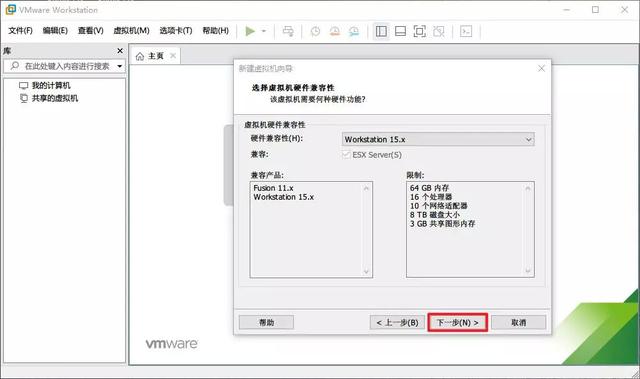The height and width of the screenshot is (379, 640).
Task: Click 3 GB 共享图形内存 in limits list
Action: coord(442,224)
